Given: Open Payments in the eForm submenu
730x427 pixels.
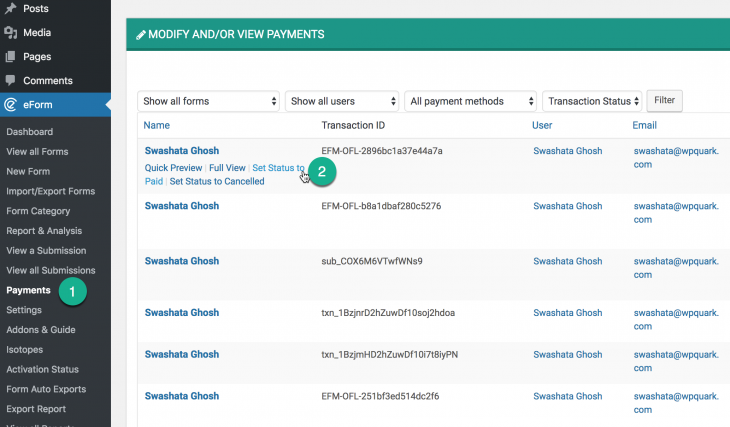Looking at the screenshot, I should (x=28, y=290).
